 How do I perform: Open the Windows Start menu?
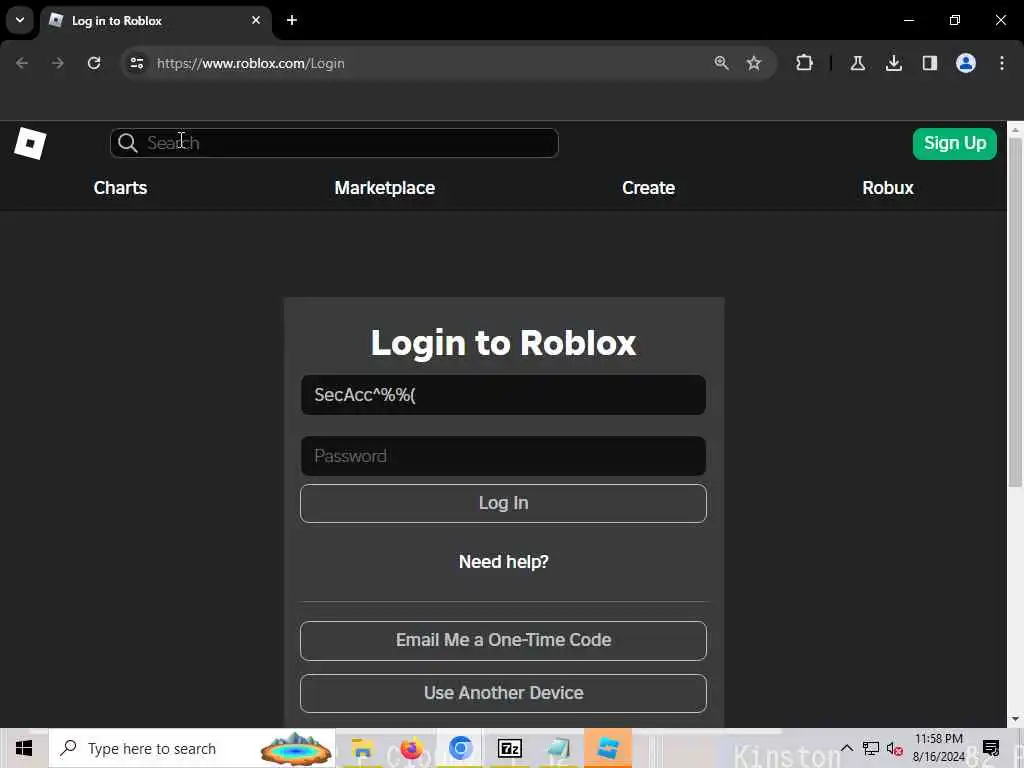click(24, 748)
